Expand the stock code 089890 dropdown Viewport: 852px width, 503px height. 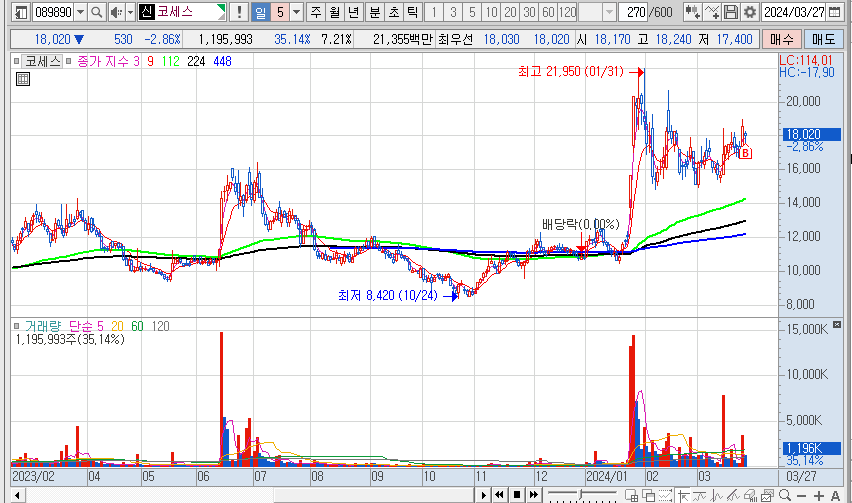coord(80,11)
